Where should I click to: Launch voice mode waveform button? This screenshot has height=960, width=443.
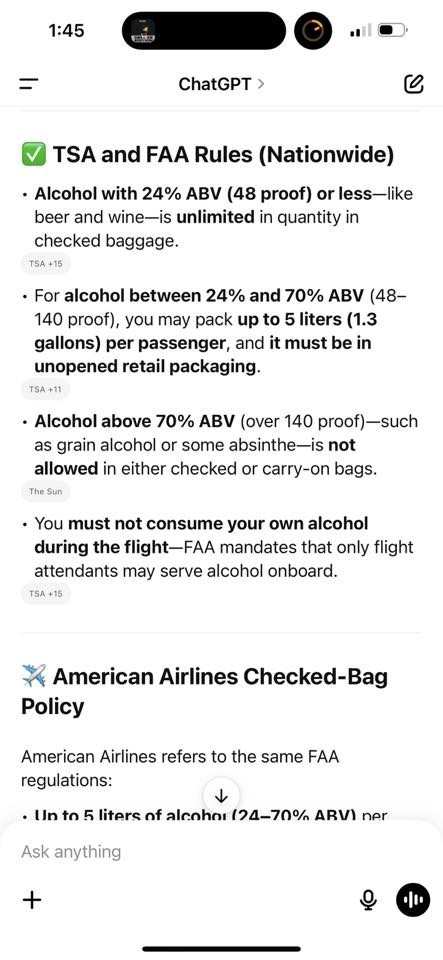click(414, 899)
